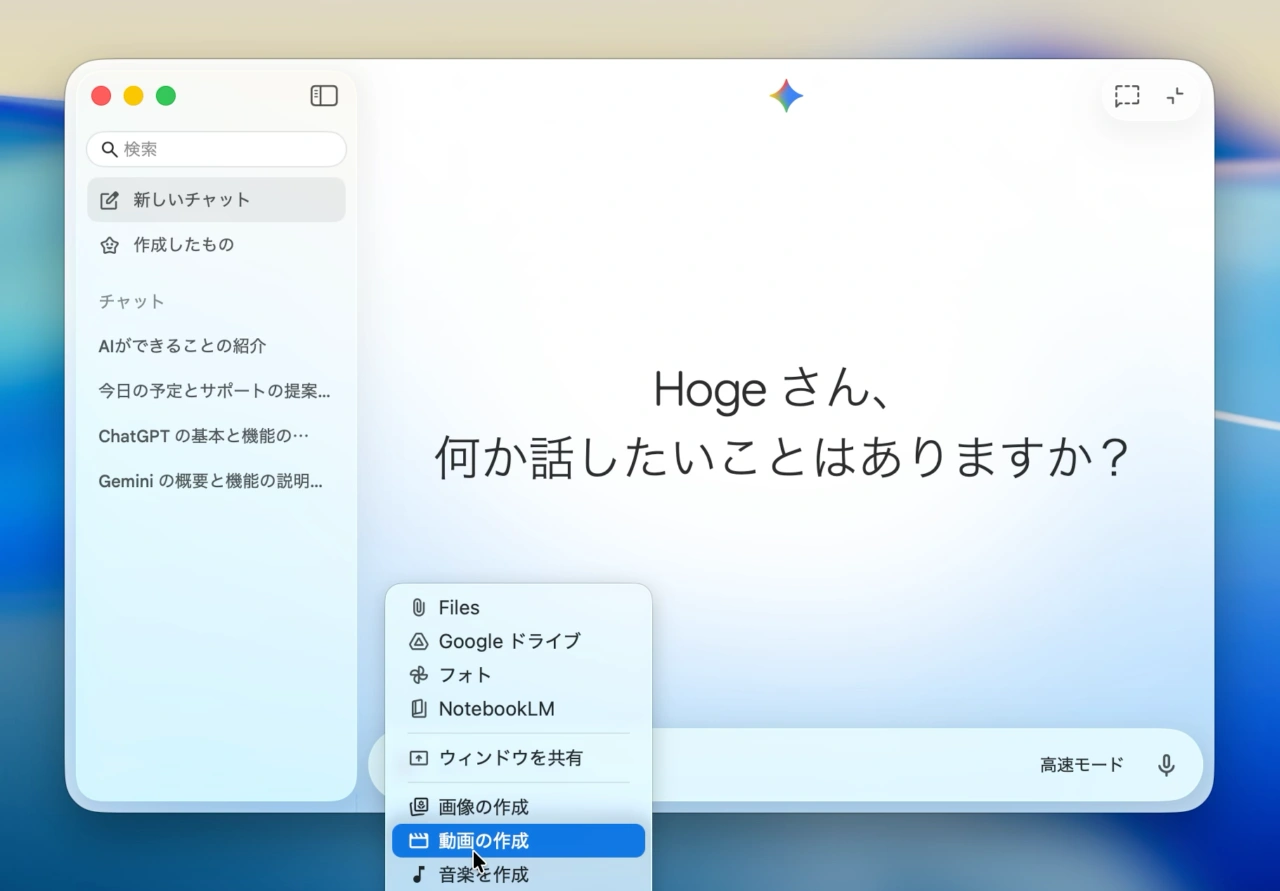Open the chat AIができることの紹介
The height and width of the screenshot is (891, 1280).
(181, 345)
